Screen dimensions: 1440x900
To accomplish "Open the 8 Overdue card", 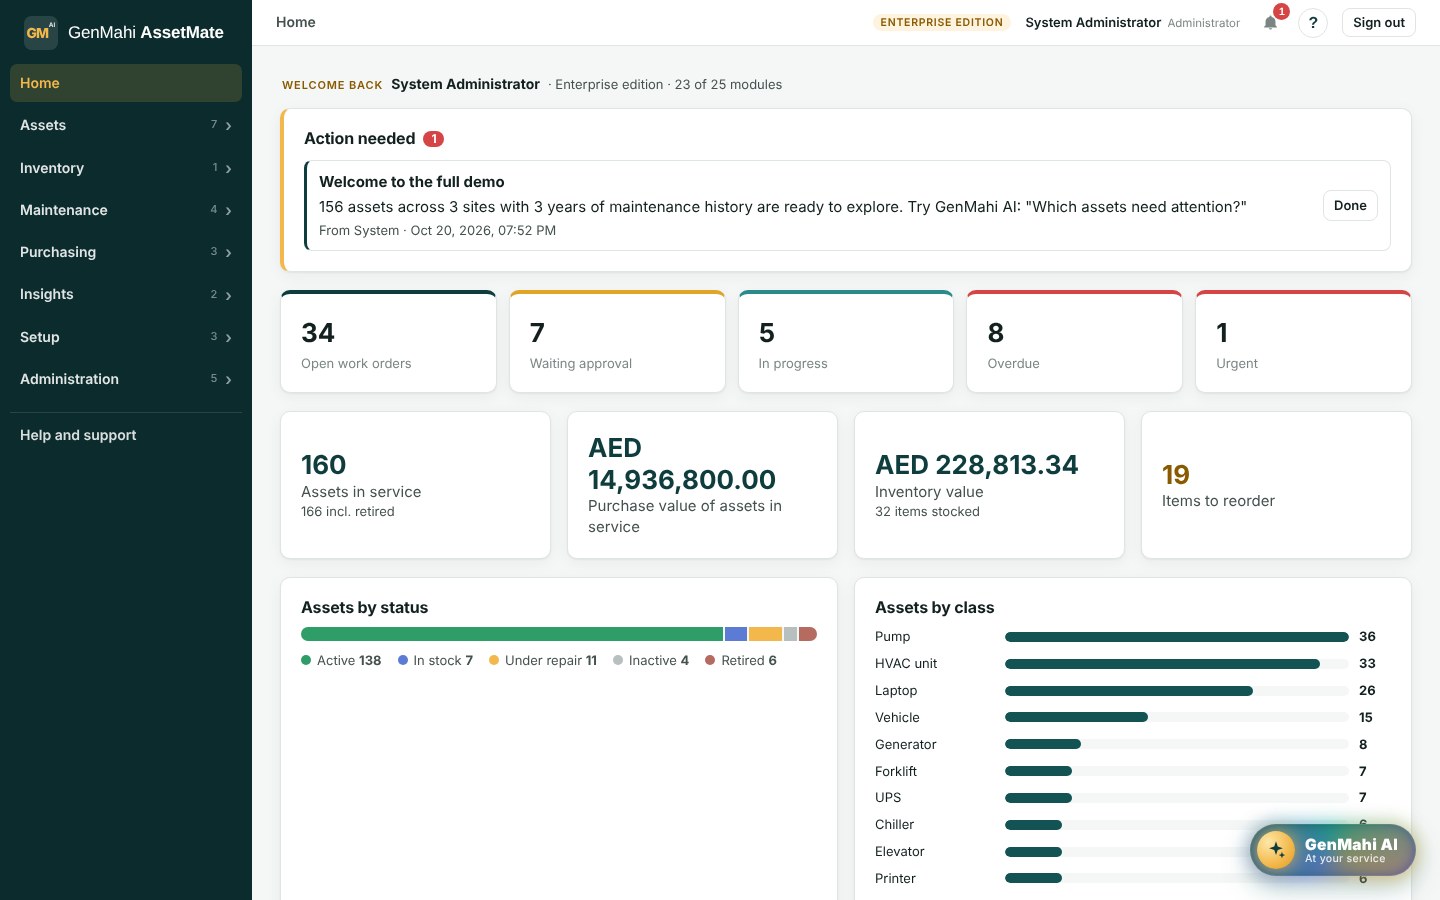I will click(1074, 341).
